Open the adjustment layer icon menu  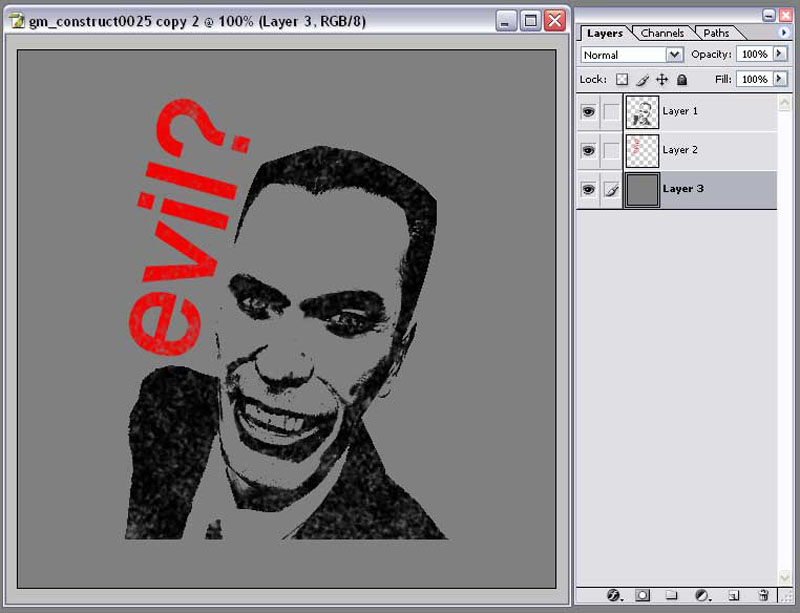(702, 595)
